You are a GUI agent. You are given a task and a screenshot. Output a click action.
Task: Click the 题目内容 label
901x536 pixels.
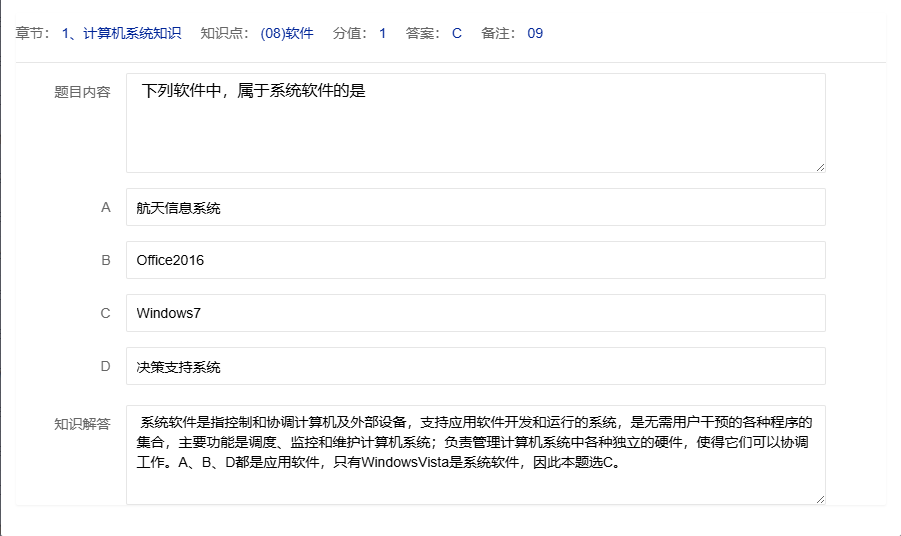click(82, 92)
